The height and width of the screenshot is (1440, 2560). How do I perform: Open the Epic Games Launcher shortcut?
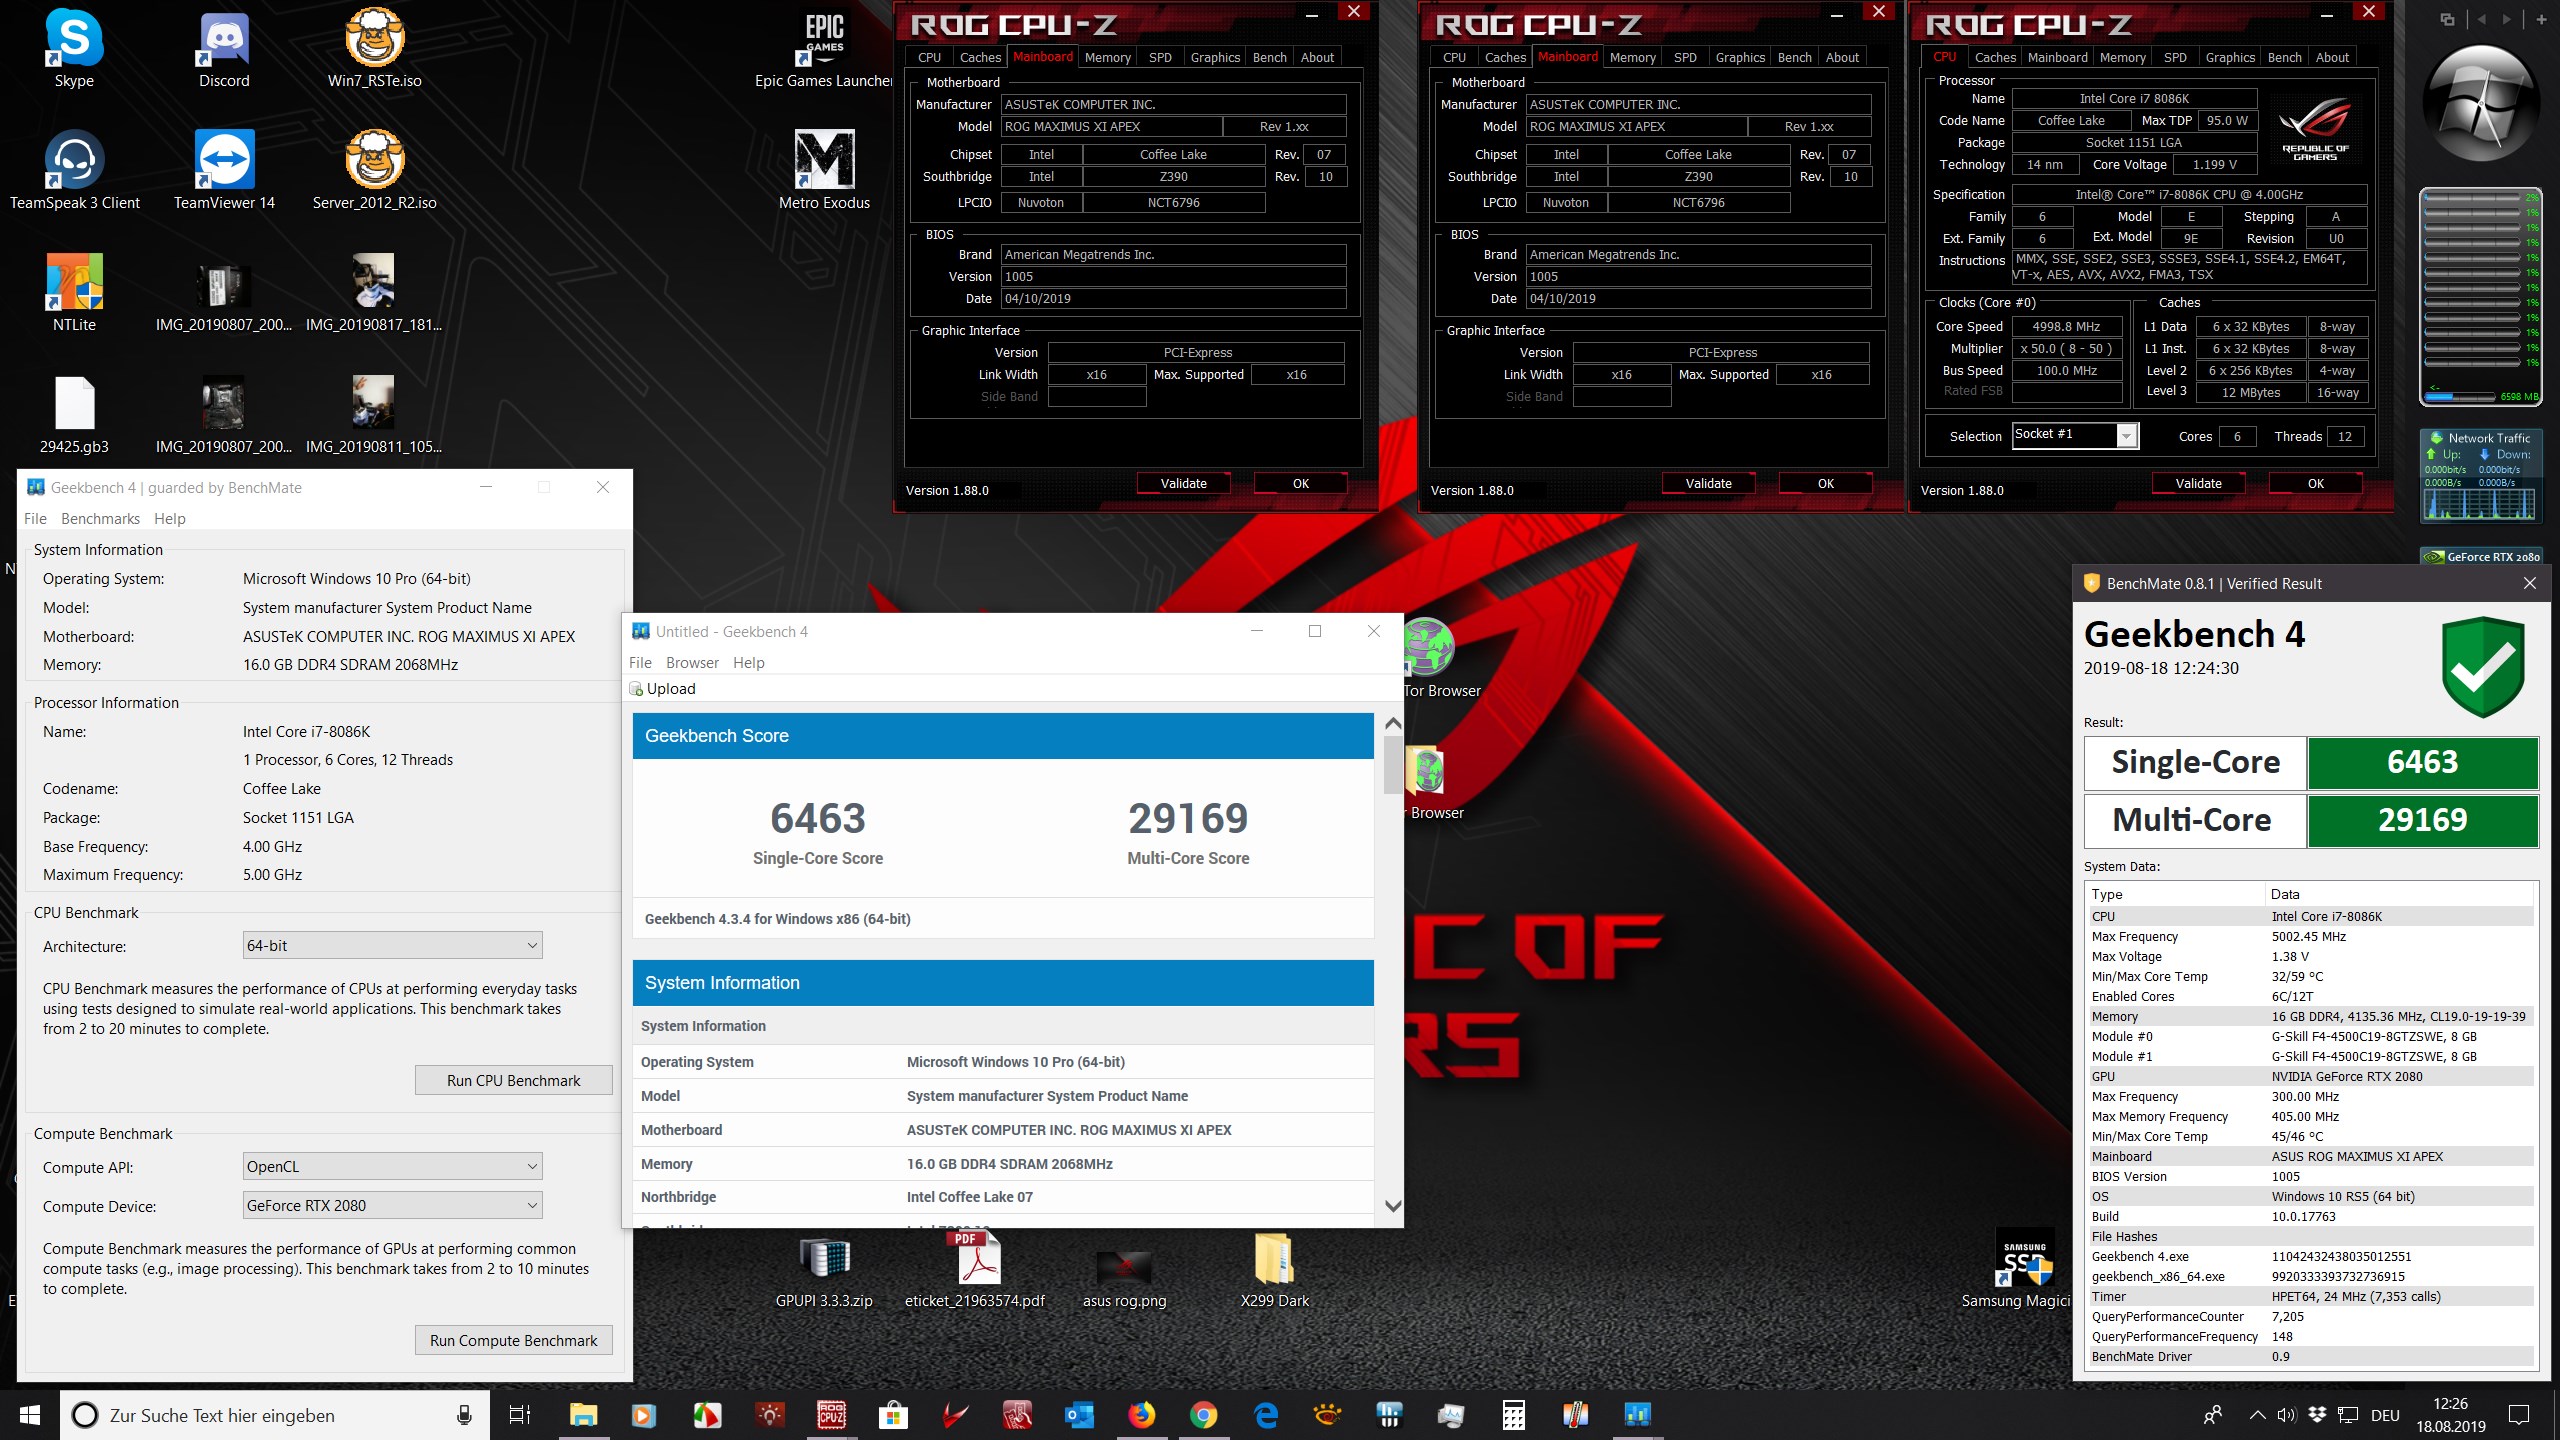point(824,48)
